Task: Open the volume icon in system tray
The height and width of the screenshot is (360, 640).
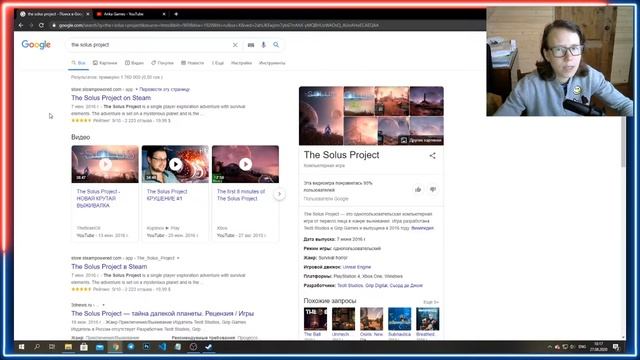Action: pos(573,347)
